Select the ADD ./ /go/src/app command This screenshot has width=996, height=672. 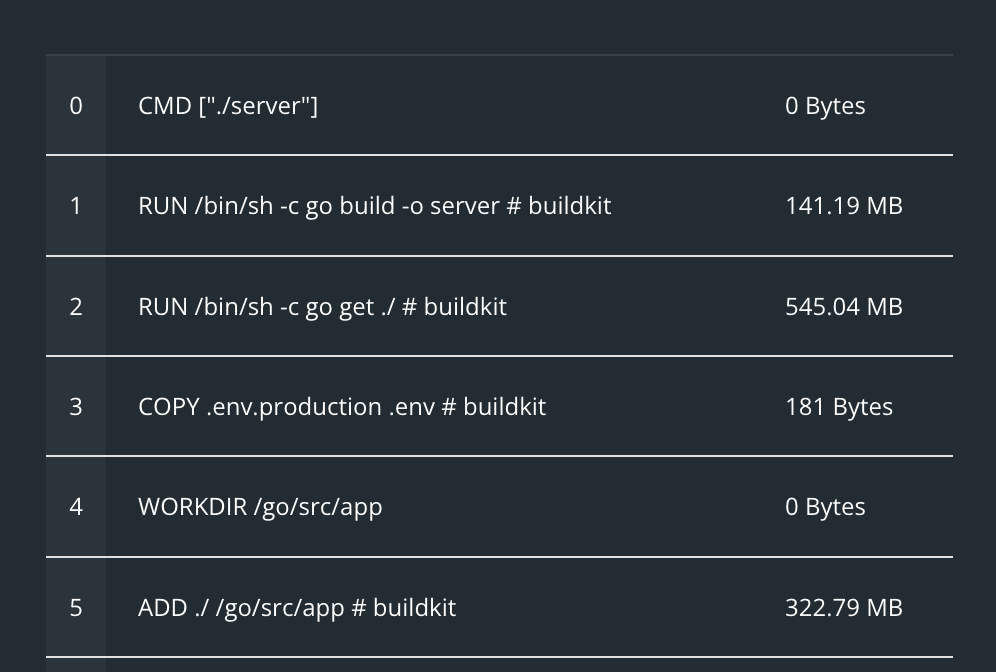[x=297, y=607]
